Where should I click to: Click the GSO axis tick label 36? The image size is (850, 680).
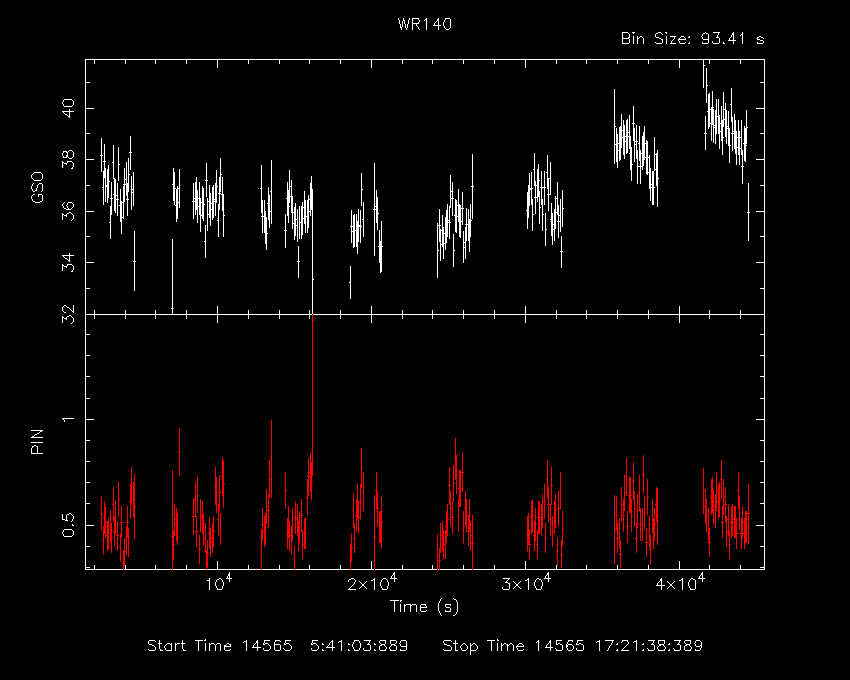(x=68, y=211)
